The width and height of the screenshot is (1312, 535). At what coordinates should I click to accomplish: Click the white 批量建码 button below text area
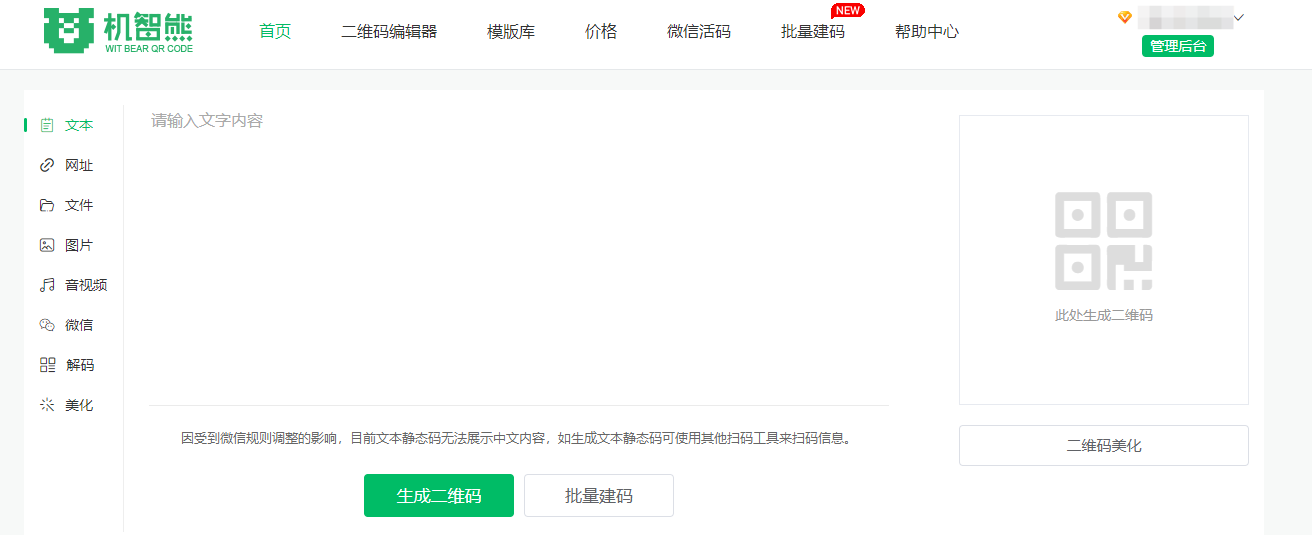tap(598, 496)
